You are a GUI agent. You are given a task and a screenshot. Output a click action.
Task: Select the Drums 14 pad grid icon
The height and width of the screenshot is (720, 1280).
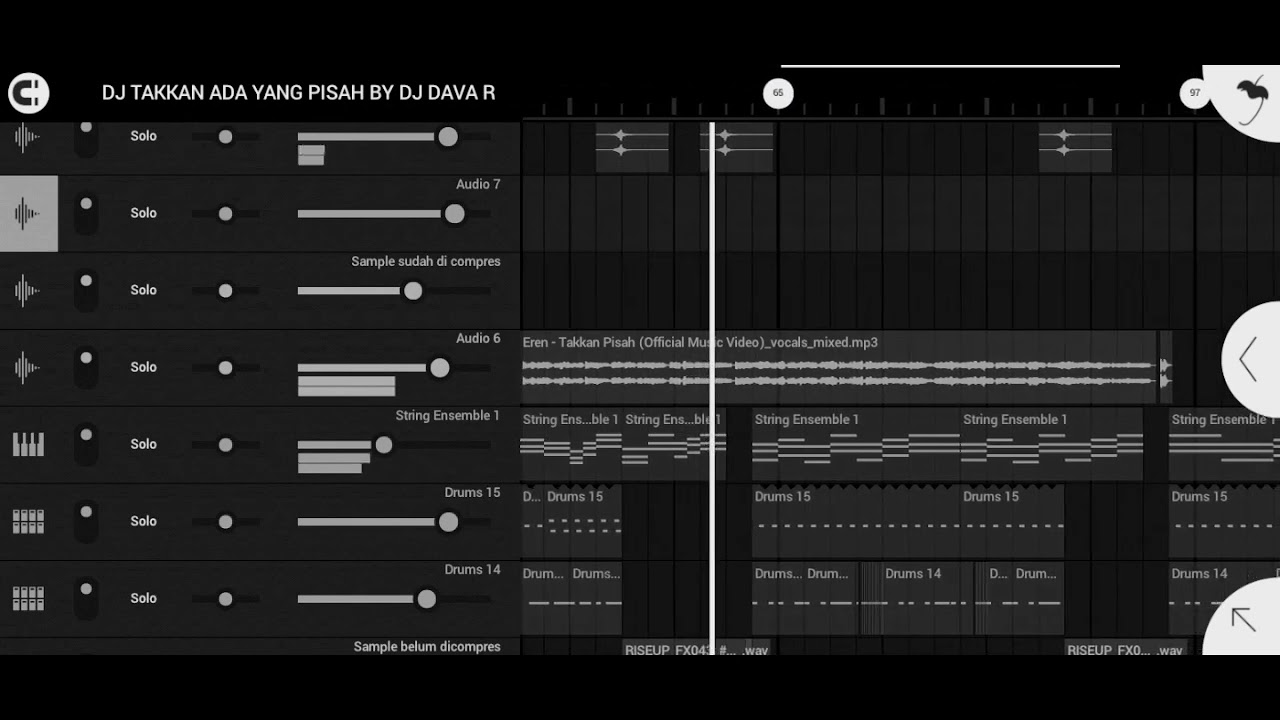click(28, 598)
